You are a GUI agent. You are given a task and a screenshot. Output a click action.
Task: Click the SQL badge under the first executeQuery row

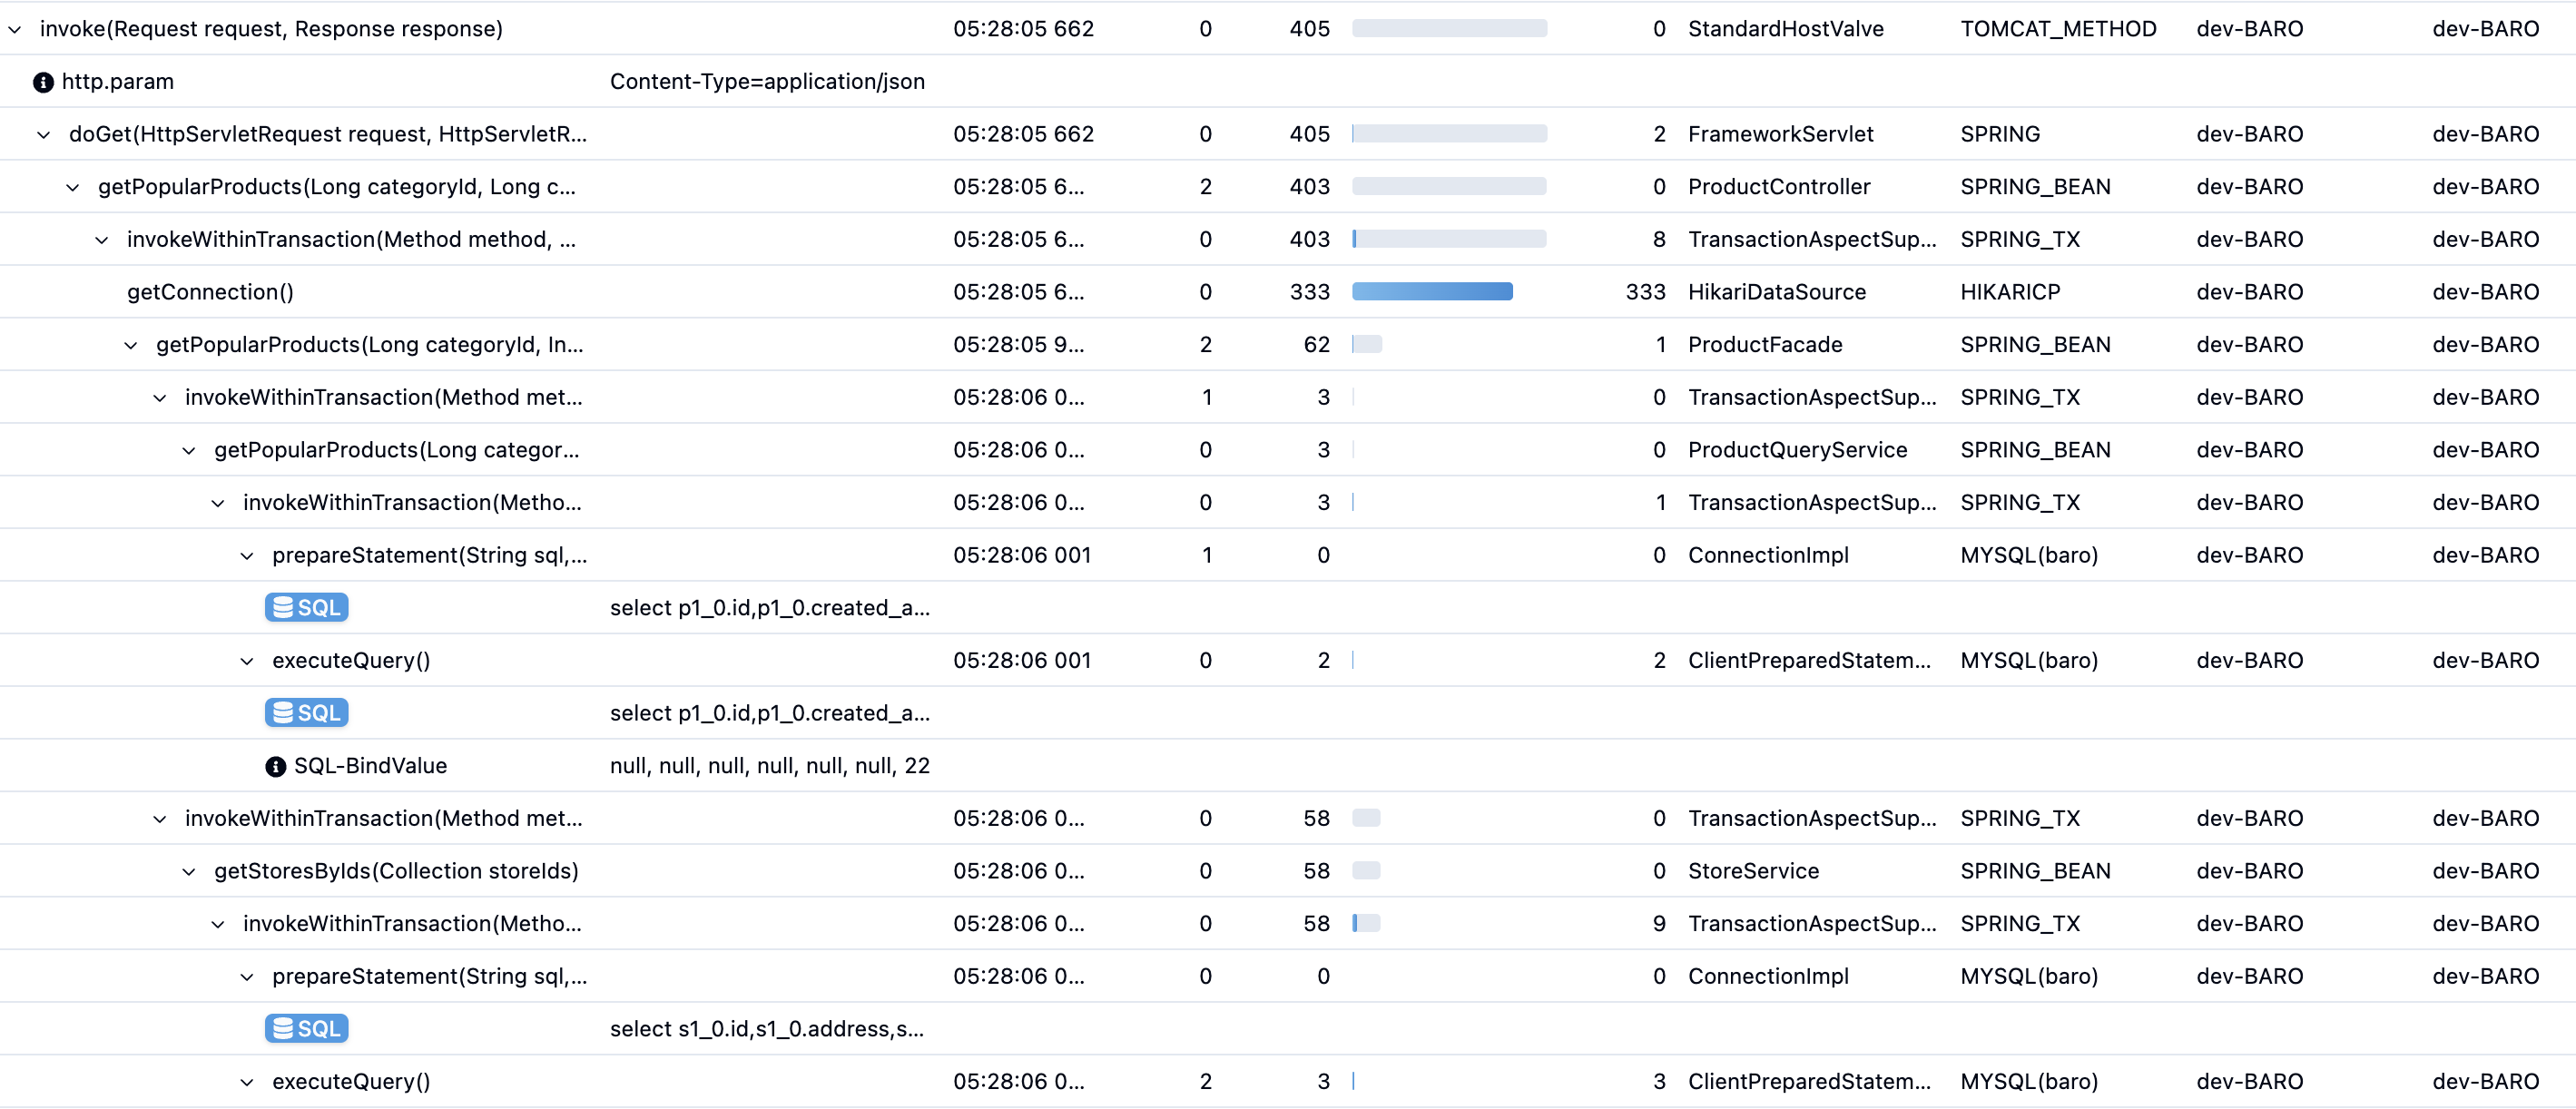pyautogui.click(x=306, y=712)
